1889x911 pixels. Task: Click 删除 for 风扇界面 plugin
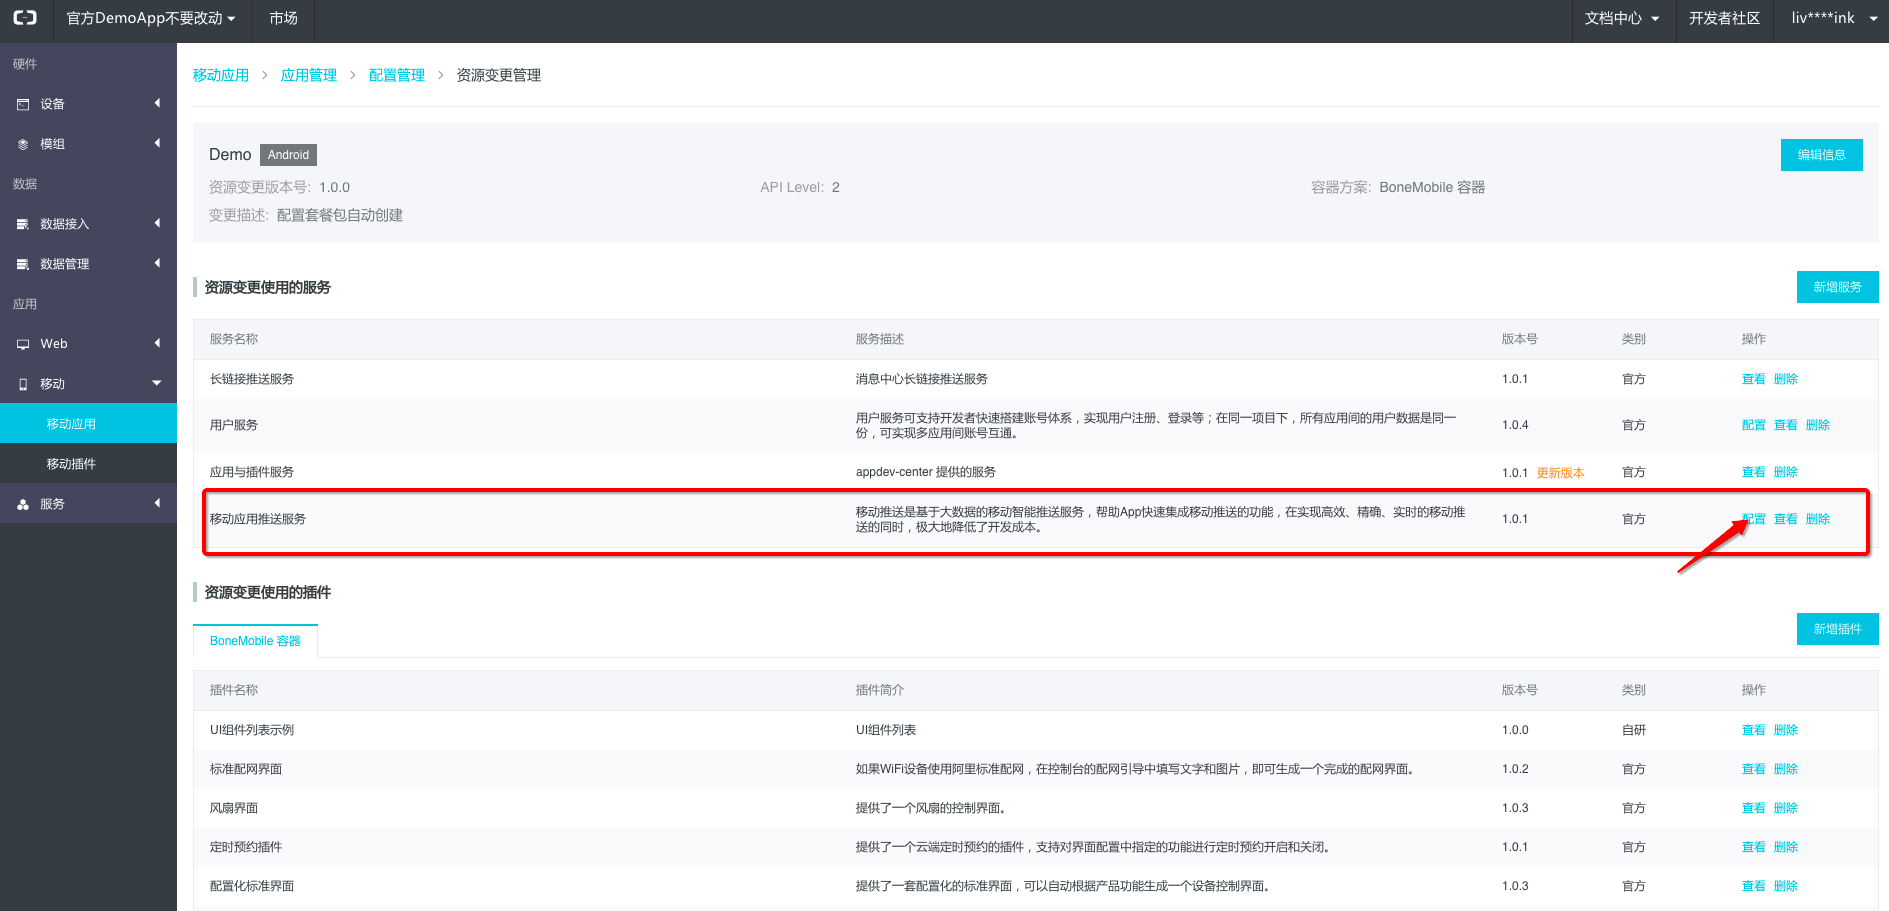click(1785, 808)
